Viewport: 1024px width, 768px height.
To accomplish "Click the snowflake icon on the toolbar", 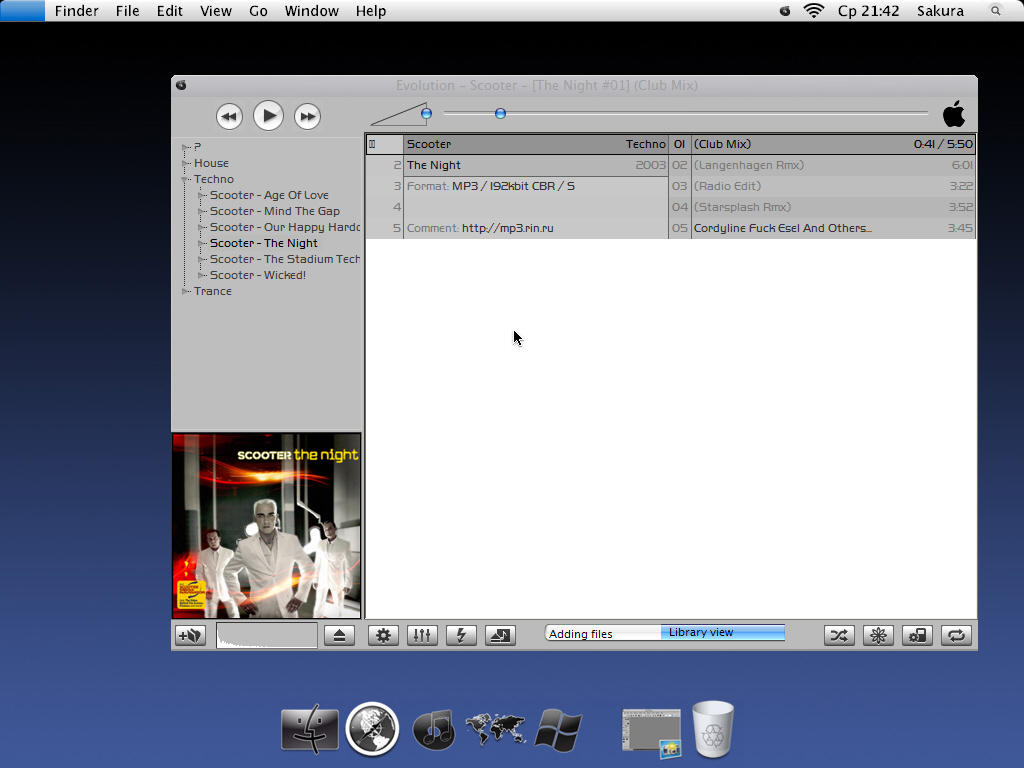I will pos(878,635).
